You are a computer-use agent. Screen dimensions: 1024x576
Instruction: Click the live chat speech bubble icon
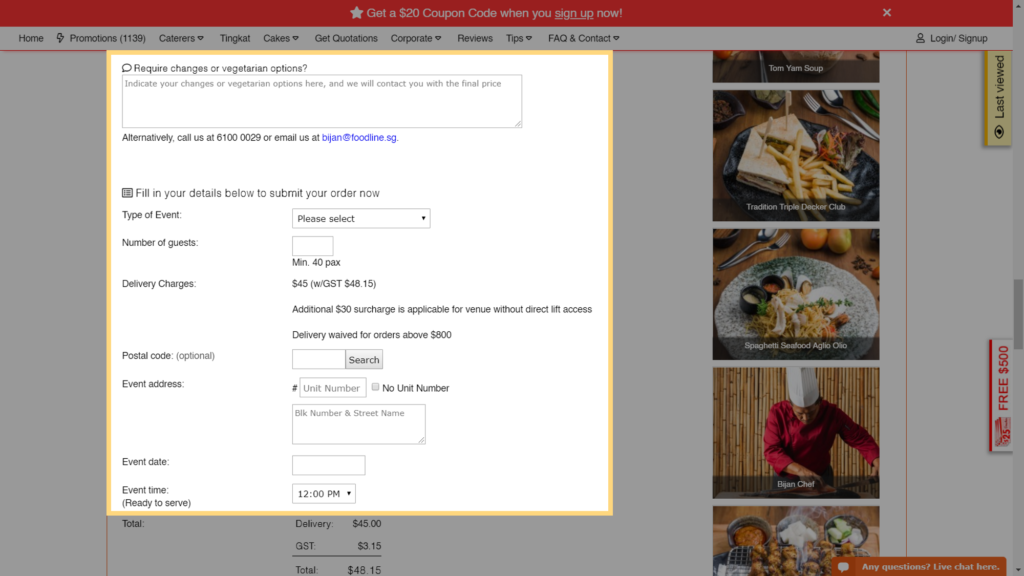[845, 567]
